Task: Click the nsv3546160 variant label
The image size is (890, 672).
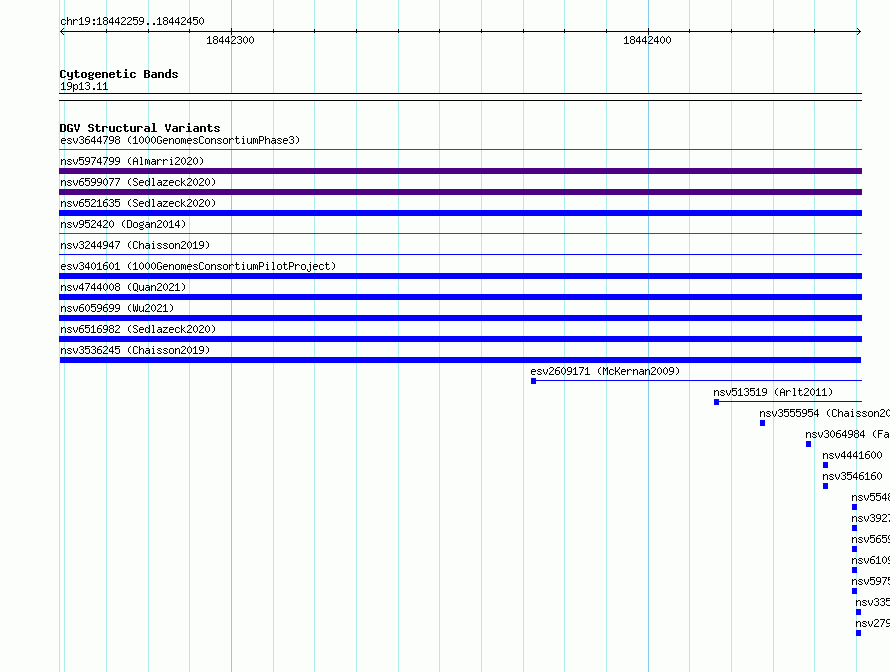Action: [852, 476]
